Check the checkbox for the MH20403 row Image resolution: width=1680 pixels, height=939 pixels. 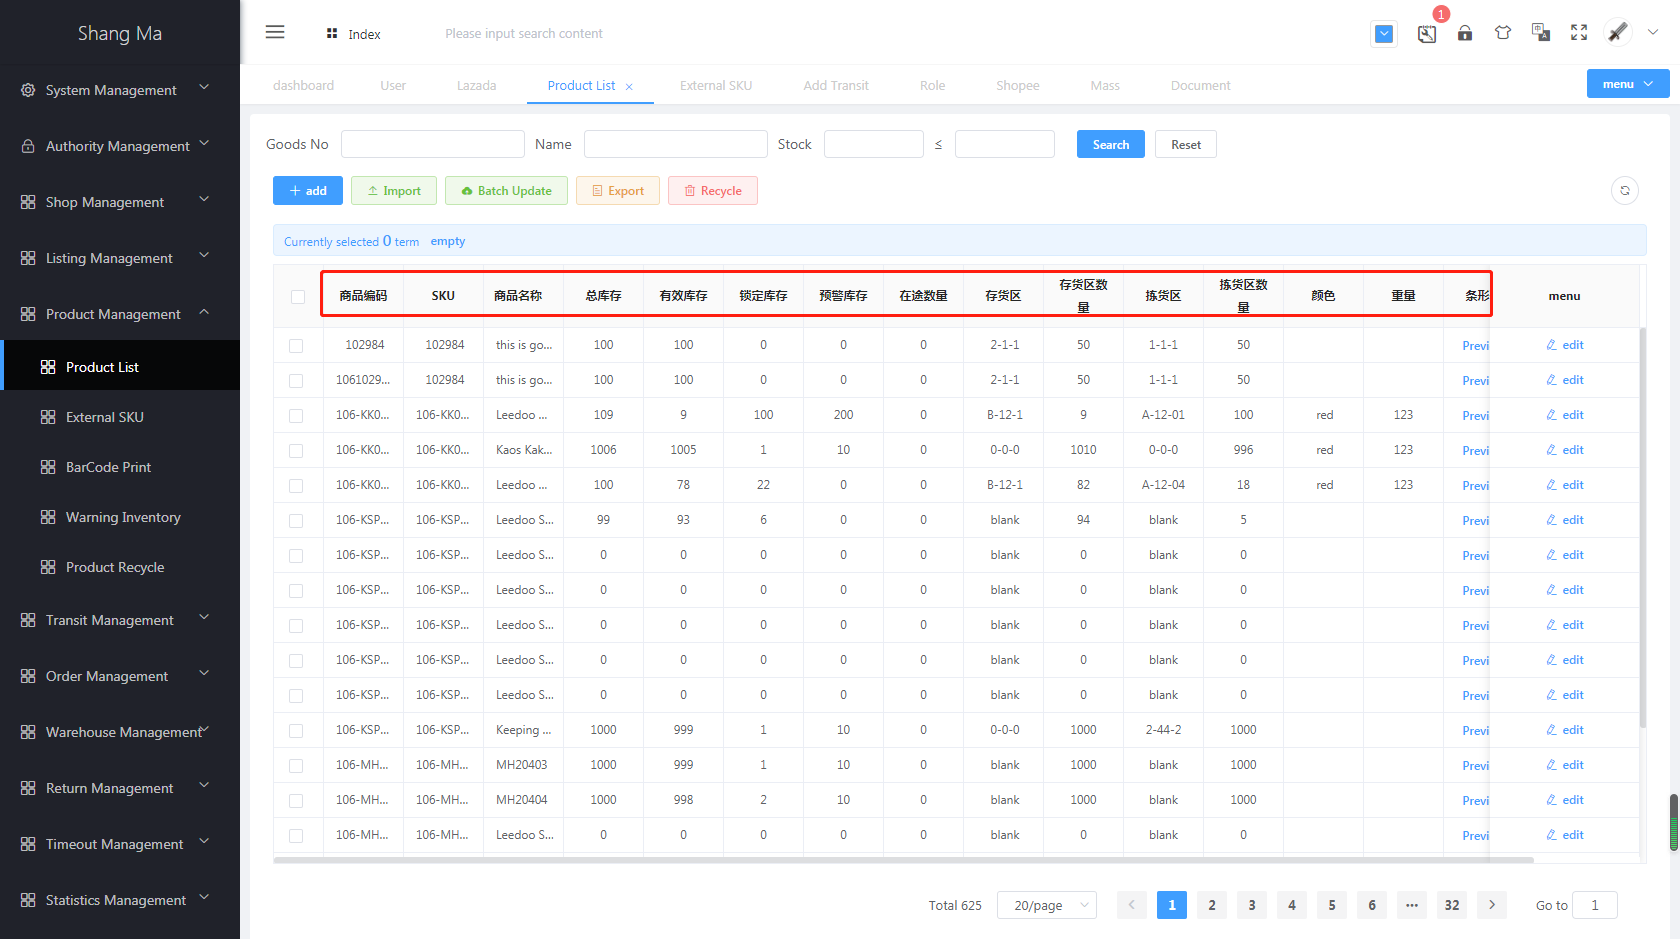[x=296, y=766]
